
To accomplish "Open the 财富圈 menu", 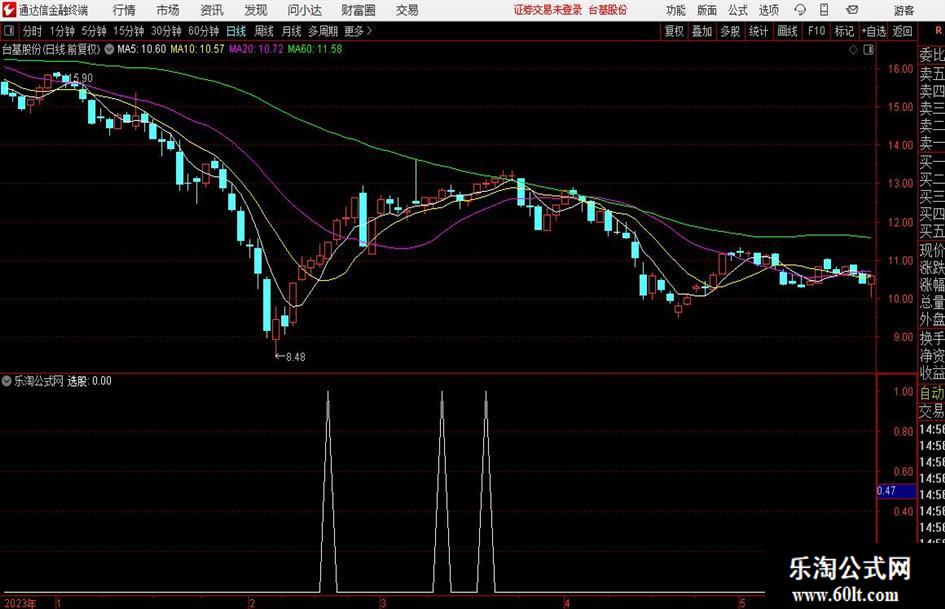I will tap(358, 10).
